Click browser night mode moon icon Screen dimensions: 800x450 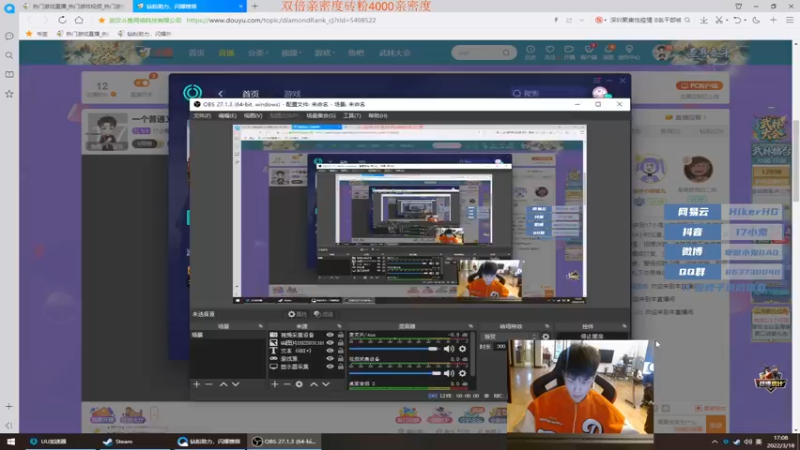pos(757,20)
